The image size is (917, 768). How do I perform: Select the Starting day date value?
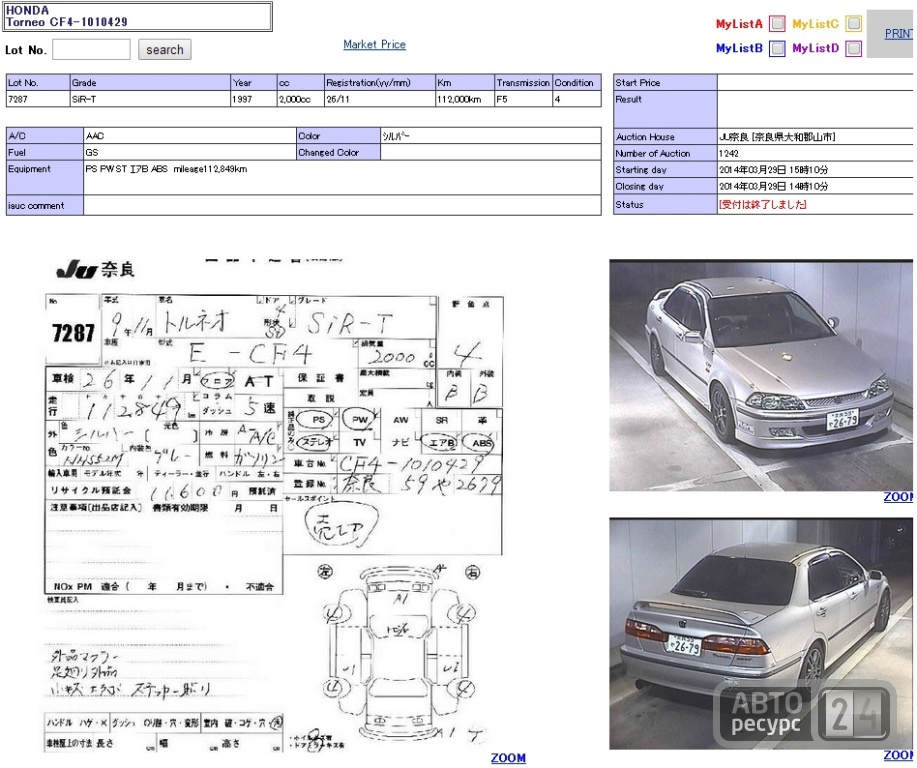(x=774, y=170)
